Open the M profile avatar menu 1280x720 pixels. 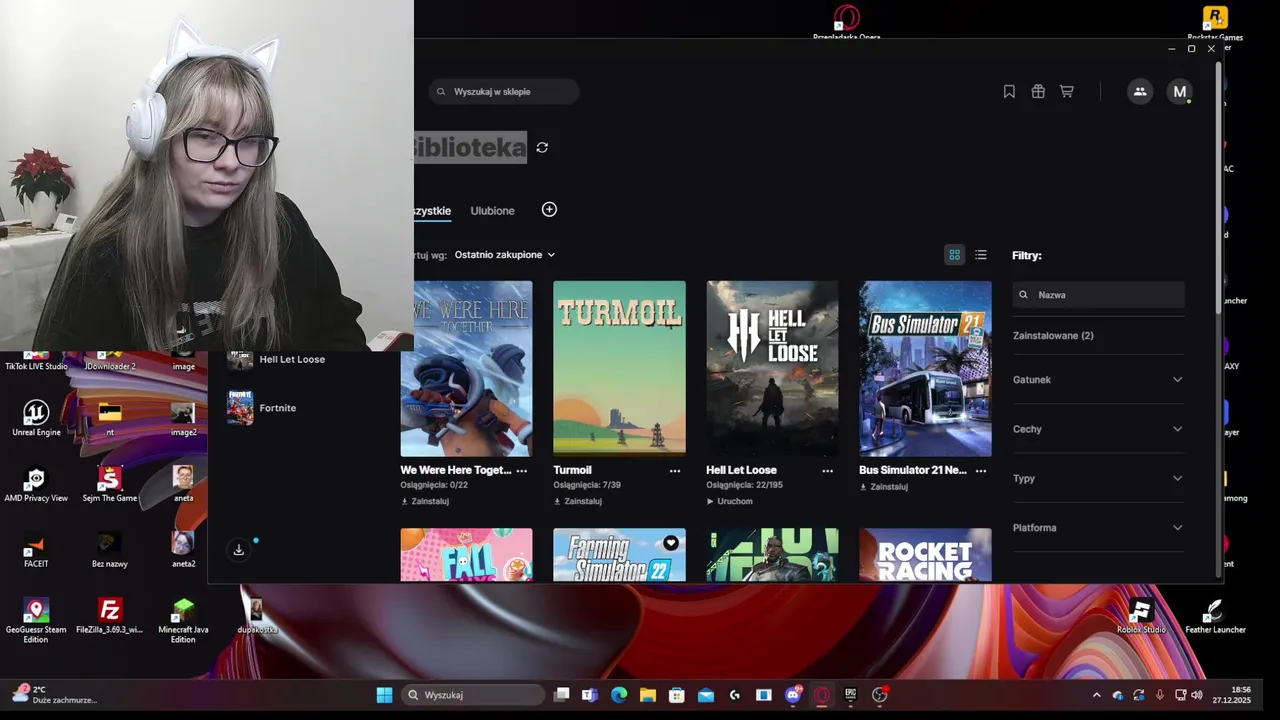click(x=1180, y=92)
